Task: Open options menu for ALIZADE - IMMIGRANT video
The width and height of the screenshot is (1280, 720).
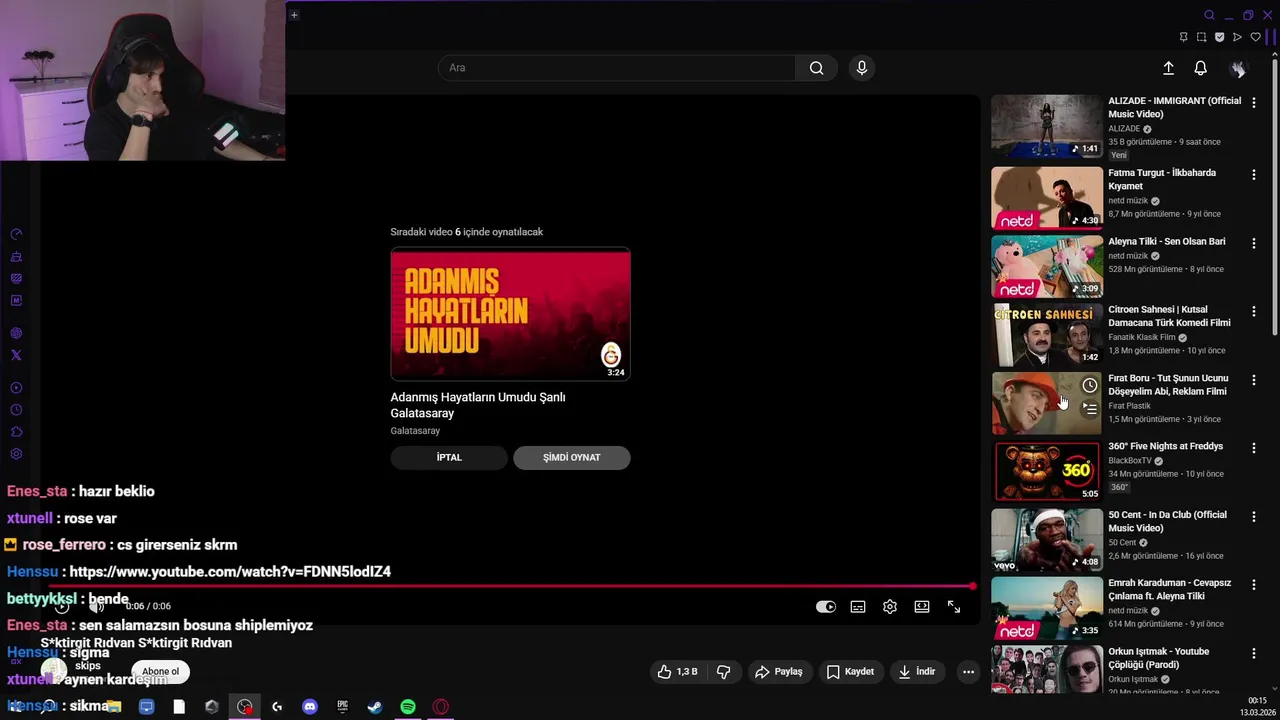Action: [x=1253, y=102]
